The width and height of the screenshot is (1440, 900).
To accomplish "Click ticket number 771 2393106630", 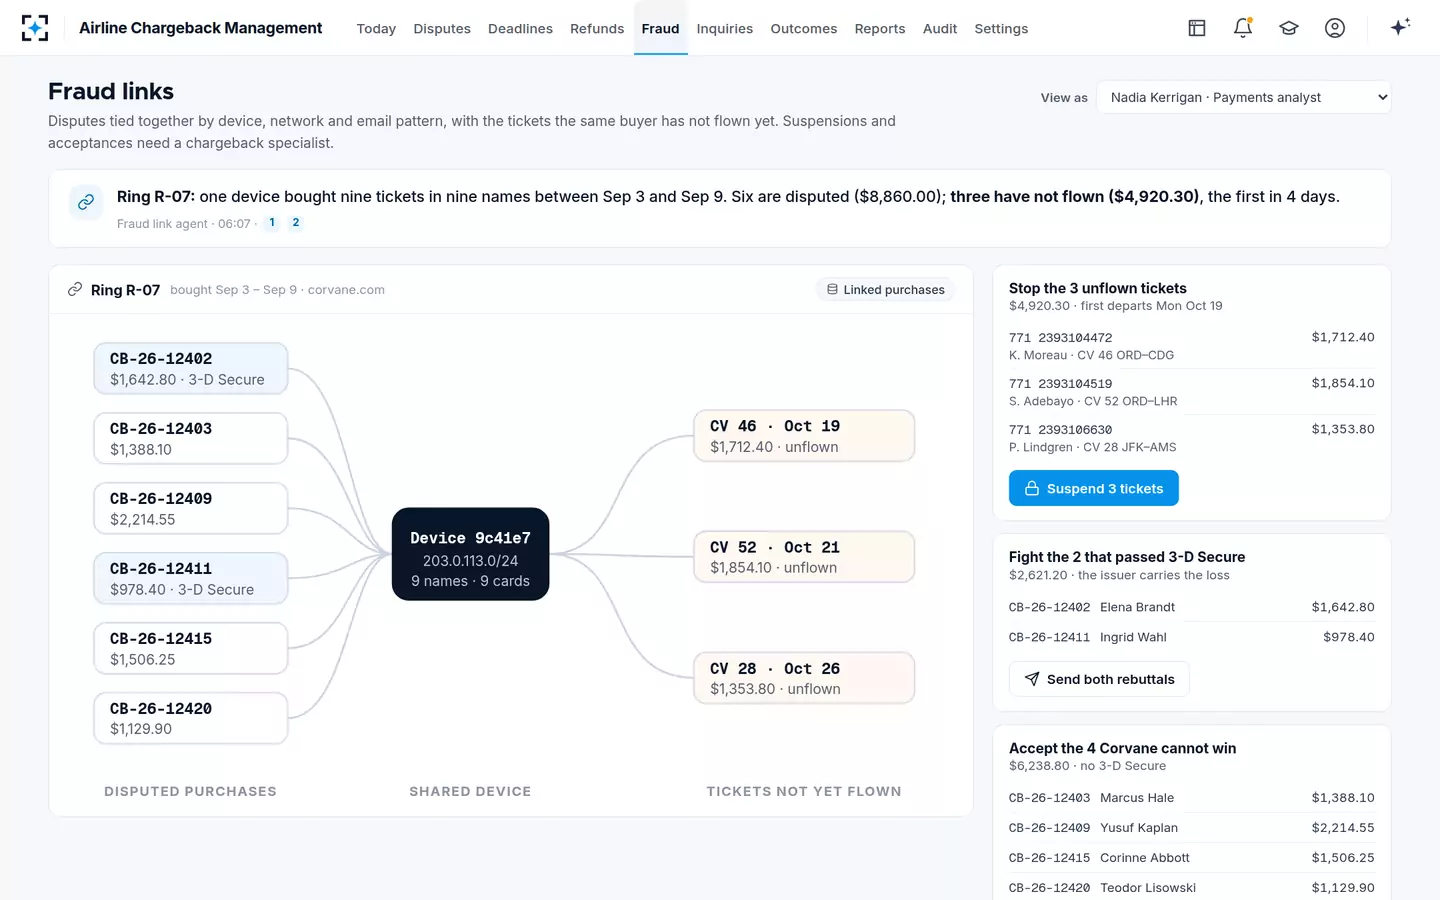I will (1060, 430).
